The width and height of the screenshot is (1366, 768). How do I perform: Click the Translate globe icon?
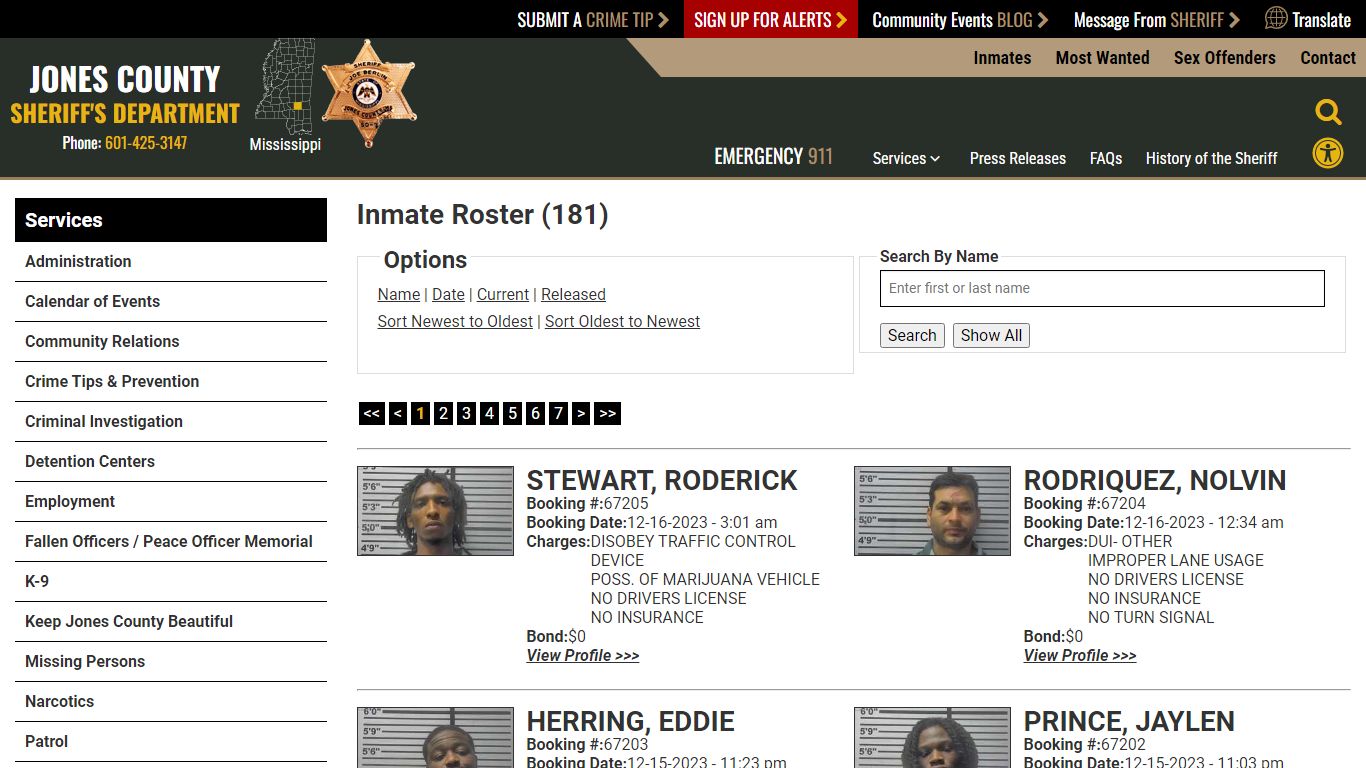[x=1276, y=18]
